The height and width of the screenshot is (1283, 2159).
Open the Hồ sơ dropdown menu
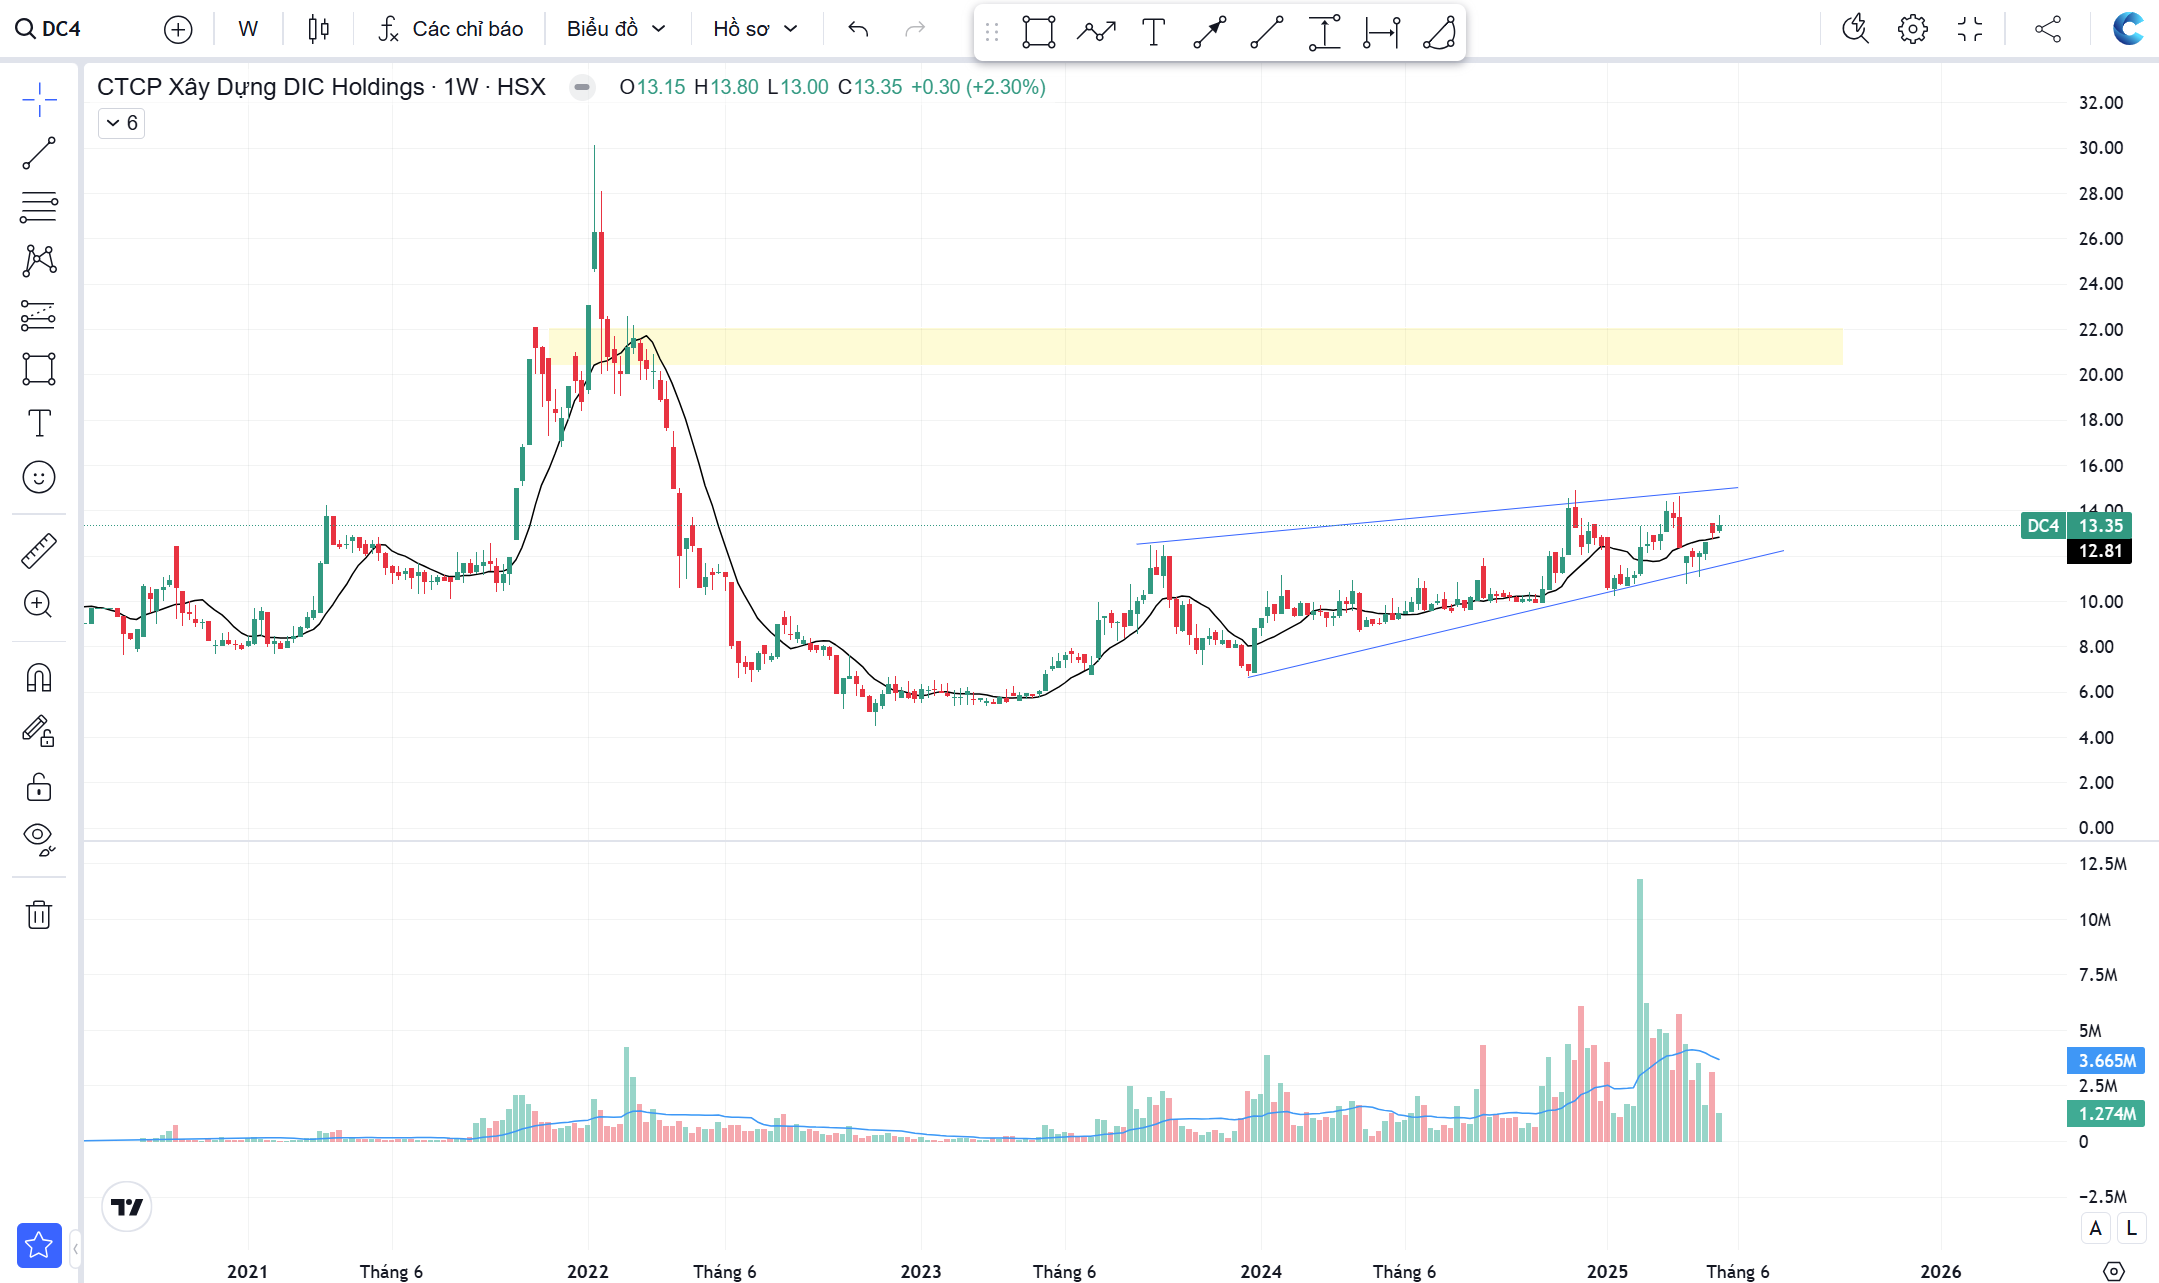tap(755, 29)
